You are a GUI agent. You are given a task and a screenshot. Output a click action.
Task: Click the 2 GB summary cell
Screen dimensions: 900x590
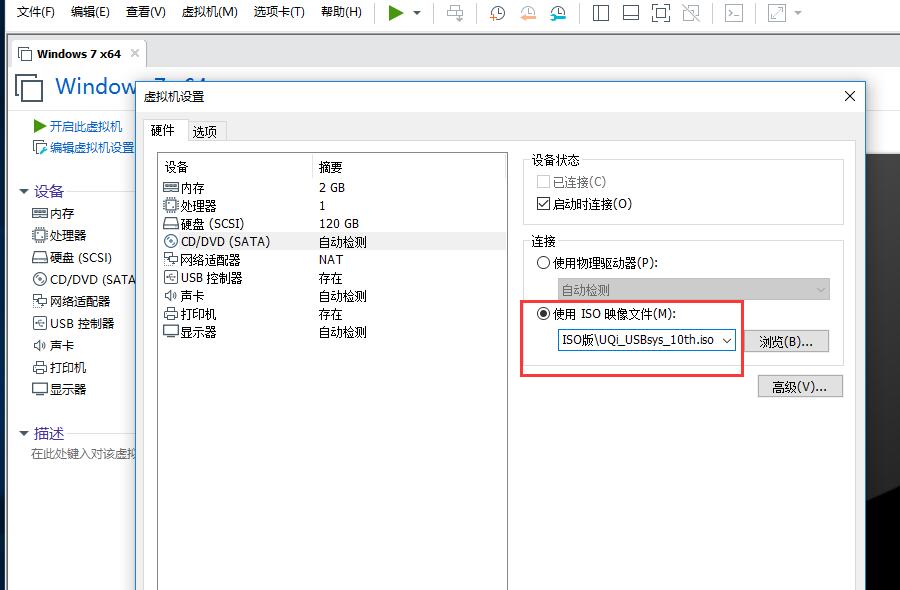[332, 188]
